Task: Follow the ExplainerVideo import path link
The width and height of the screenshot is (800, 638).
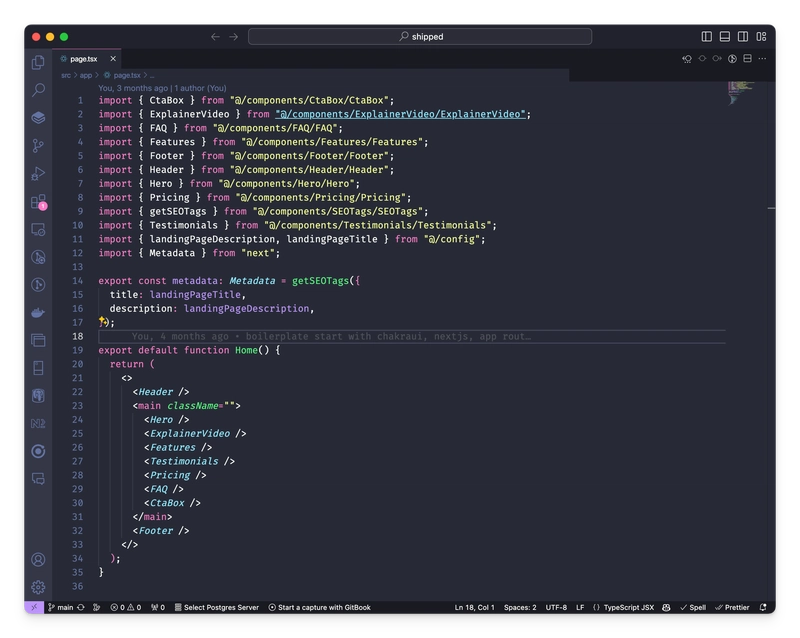Action: 401,114
